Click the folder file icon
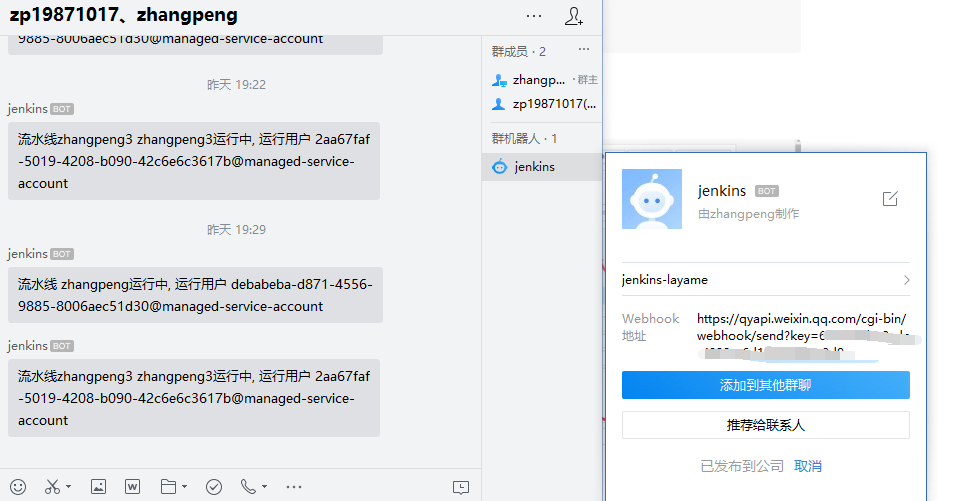Screen dimensions: 961x501 click(x=167, y=487)
